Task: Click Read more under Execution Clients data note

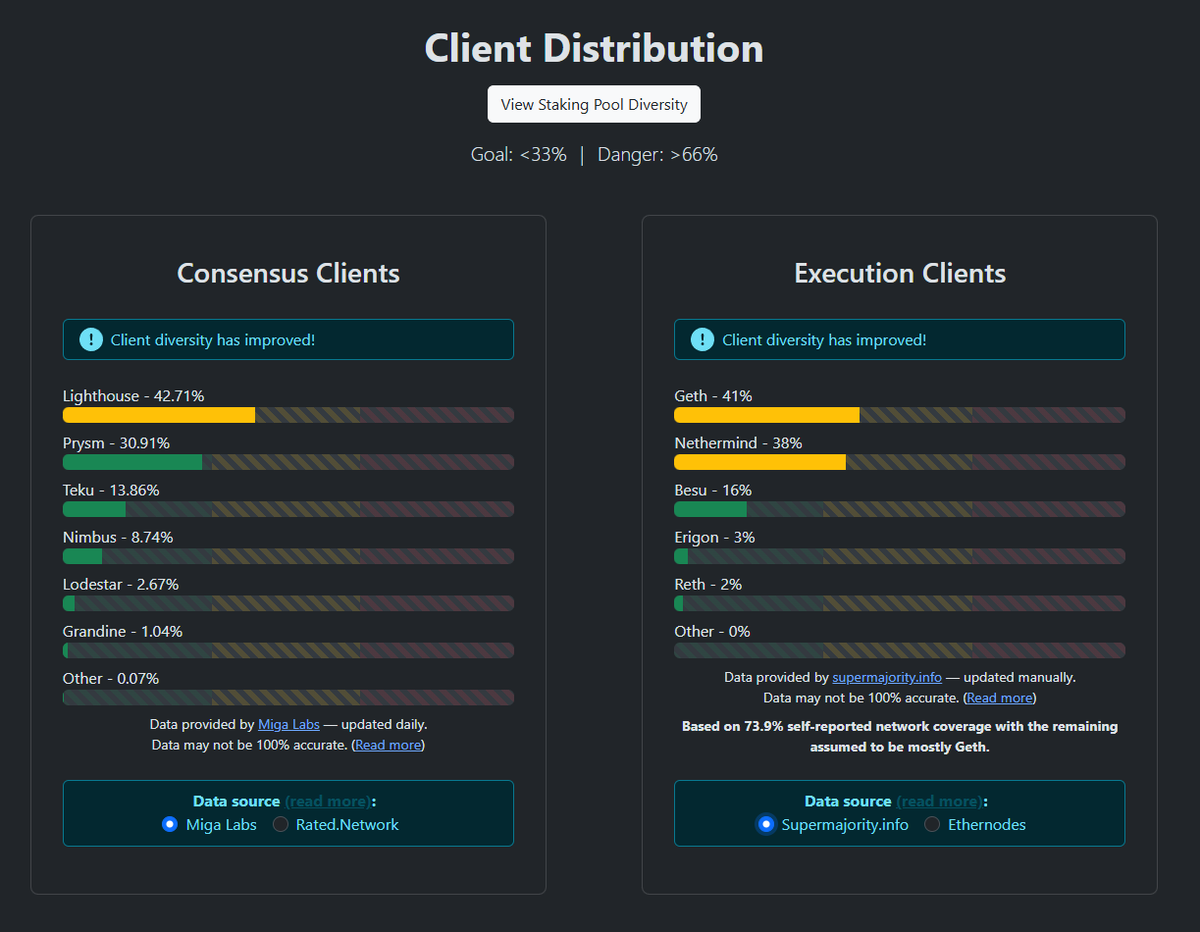Action: [x=999, y=698]
